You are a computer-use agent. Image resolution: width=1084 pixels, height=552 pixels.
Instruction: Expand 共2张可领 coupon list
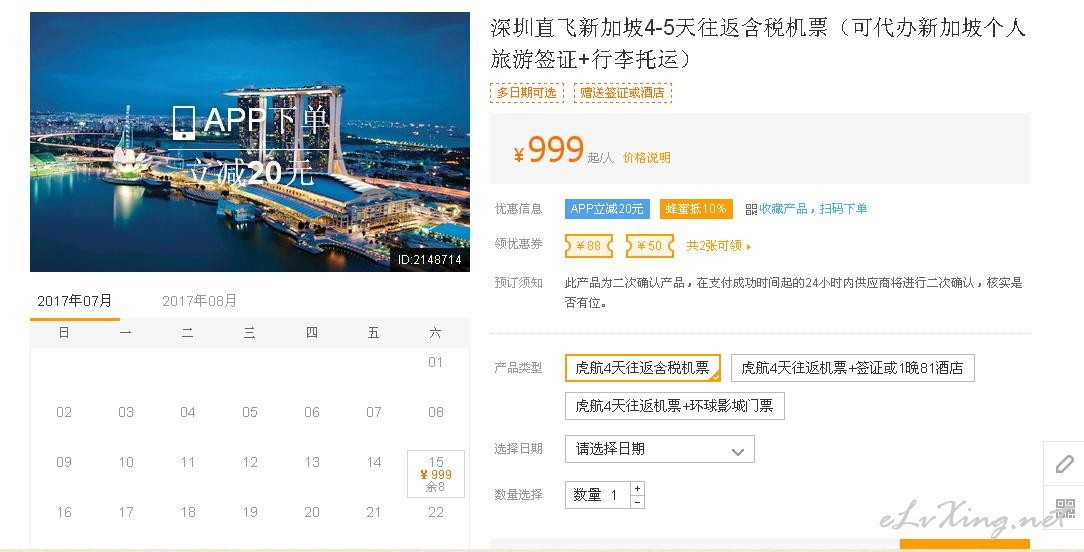(718, 246)
